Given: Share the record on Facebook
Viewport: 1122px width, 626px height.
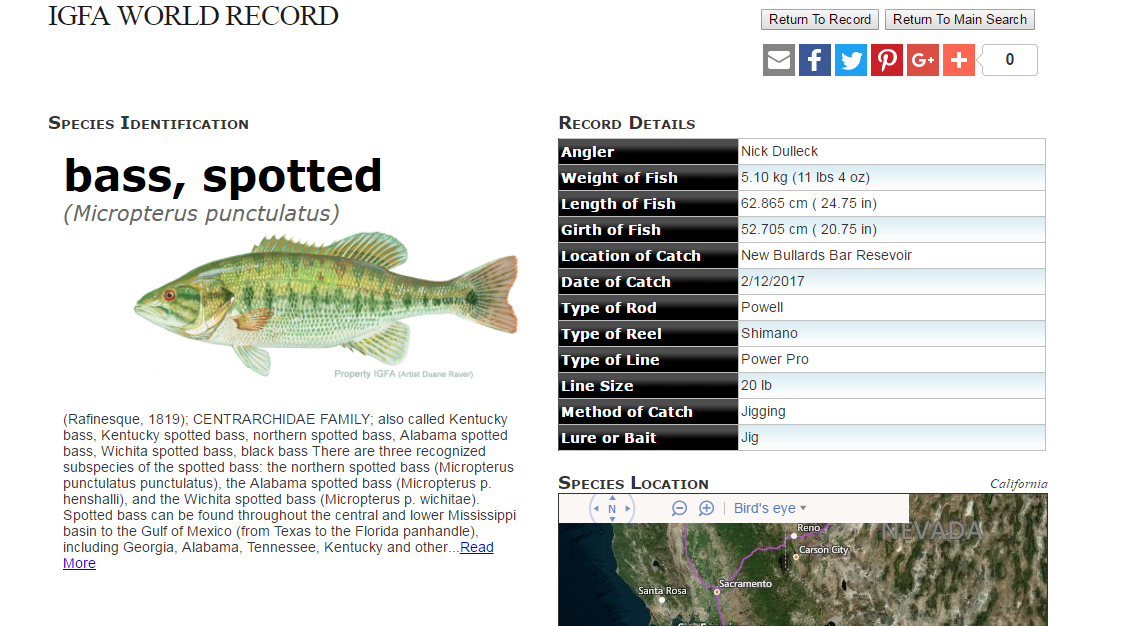Looking at the screenshot, I should 815,60.
